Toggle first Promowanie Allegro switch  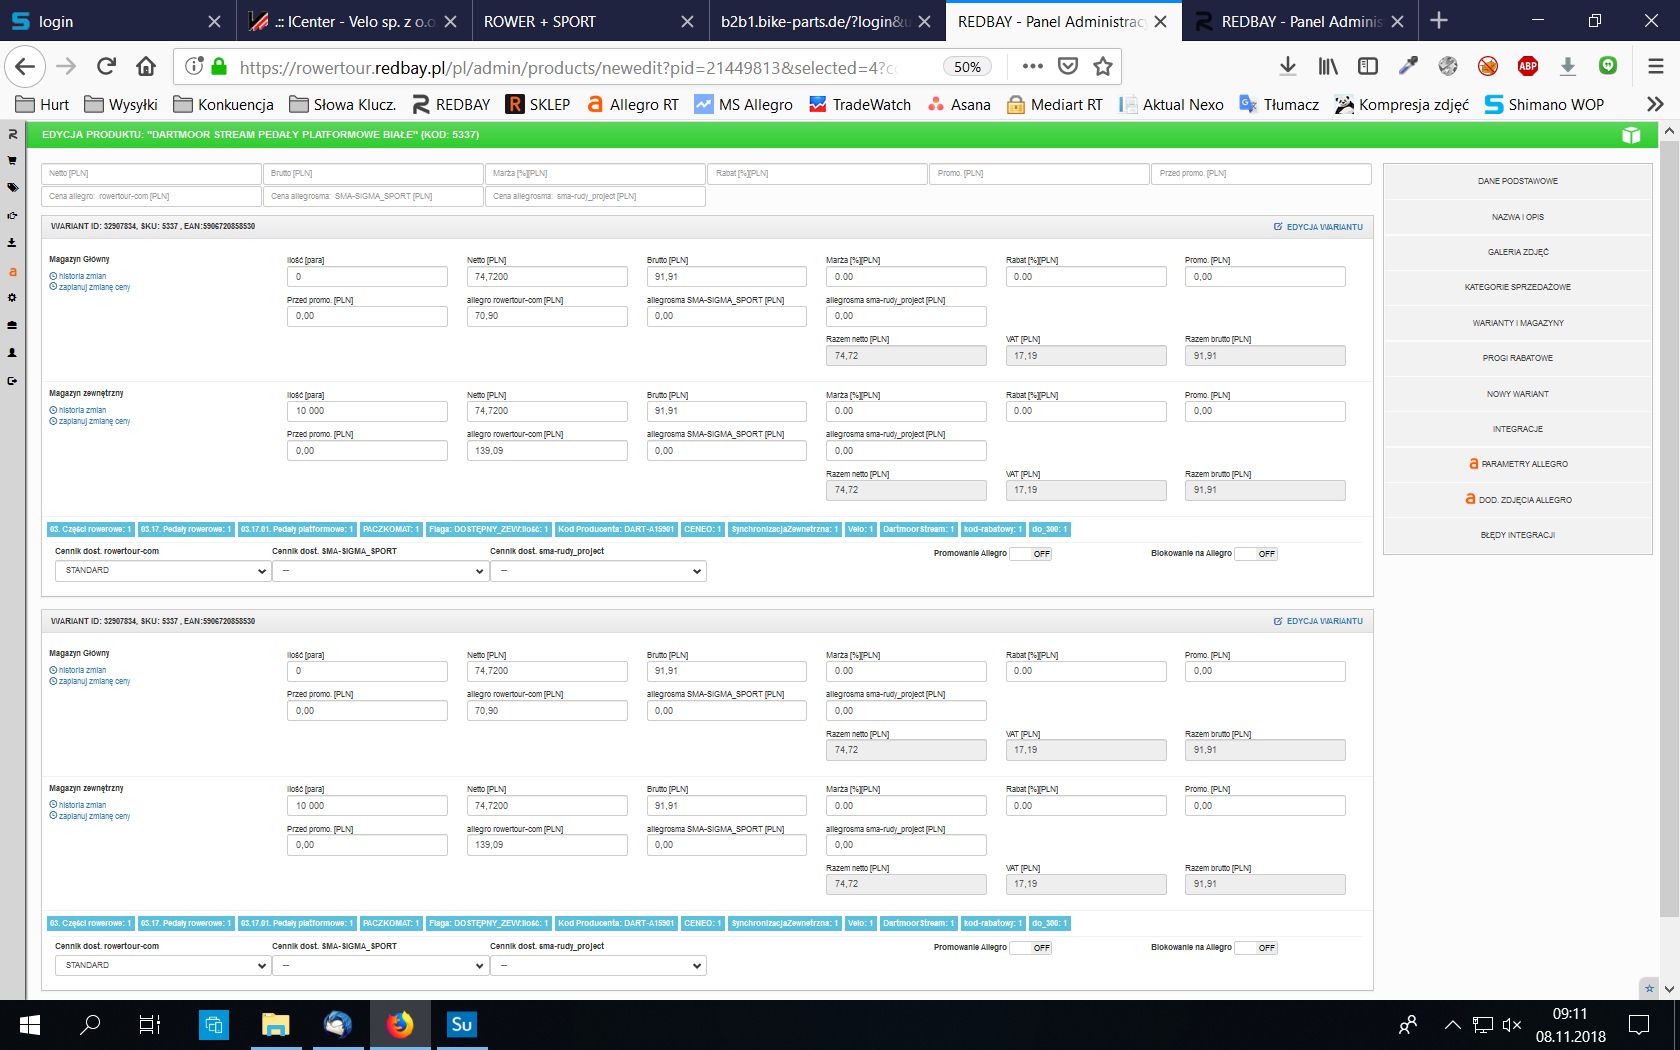pyautogui.click(x=1030, y=554)
